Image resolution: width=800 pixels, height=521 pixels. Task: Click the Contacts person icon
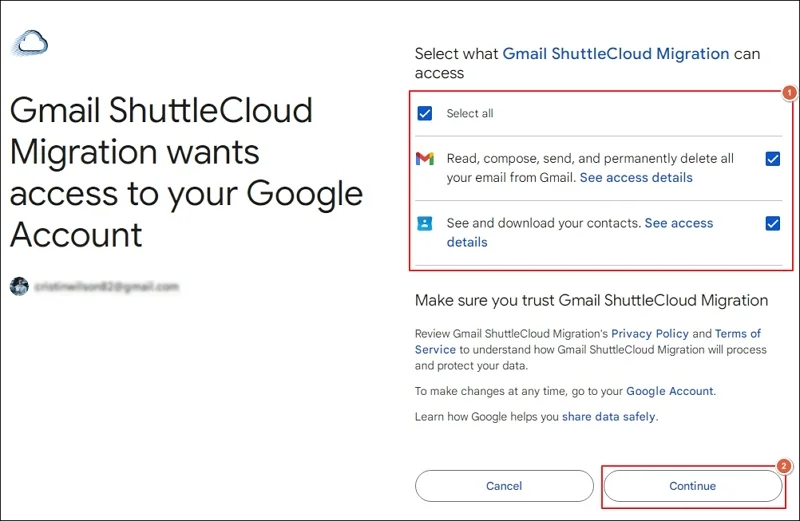click(424, 223)
